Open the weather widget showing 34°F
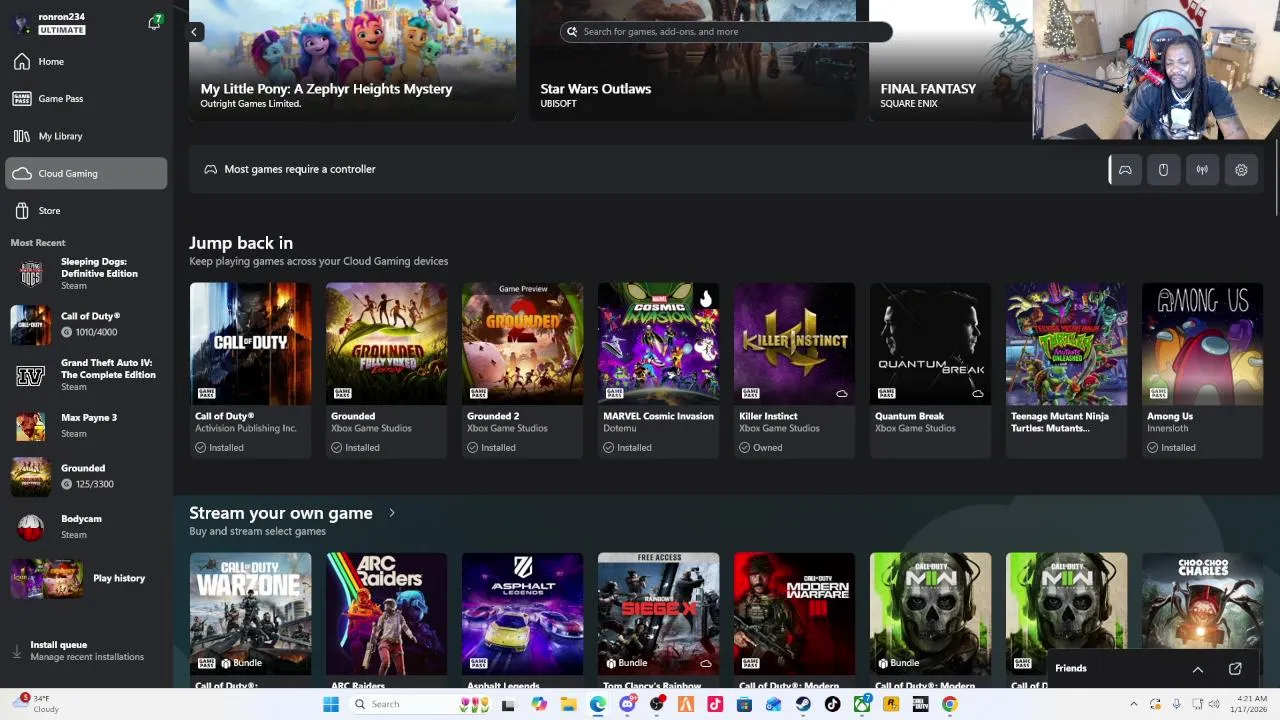 click(x=38, y=704)
